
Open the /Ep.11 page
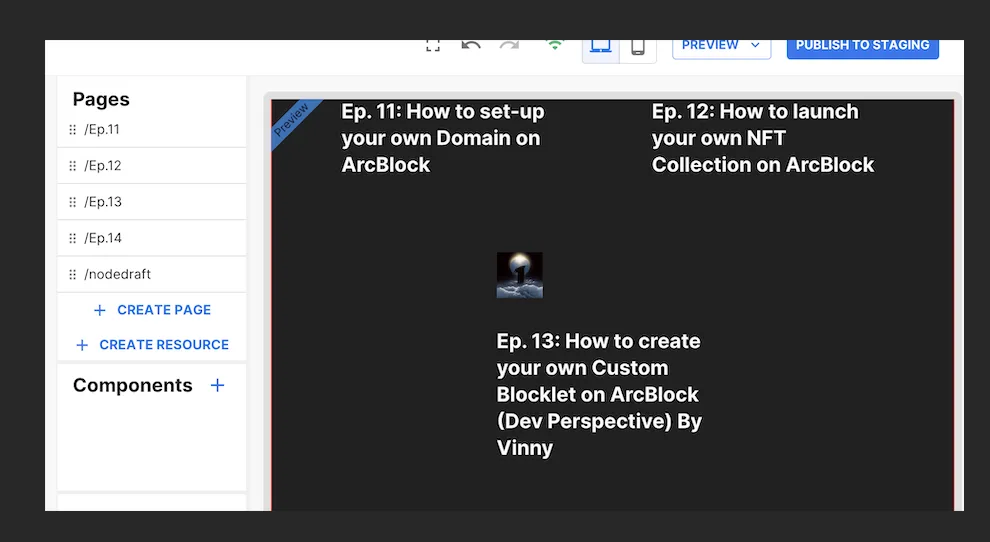(152, 129)
